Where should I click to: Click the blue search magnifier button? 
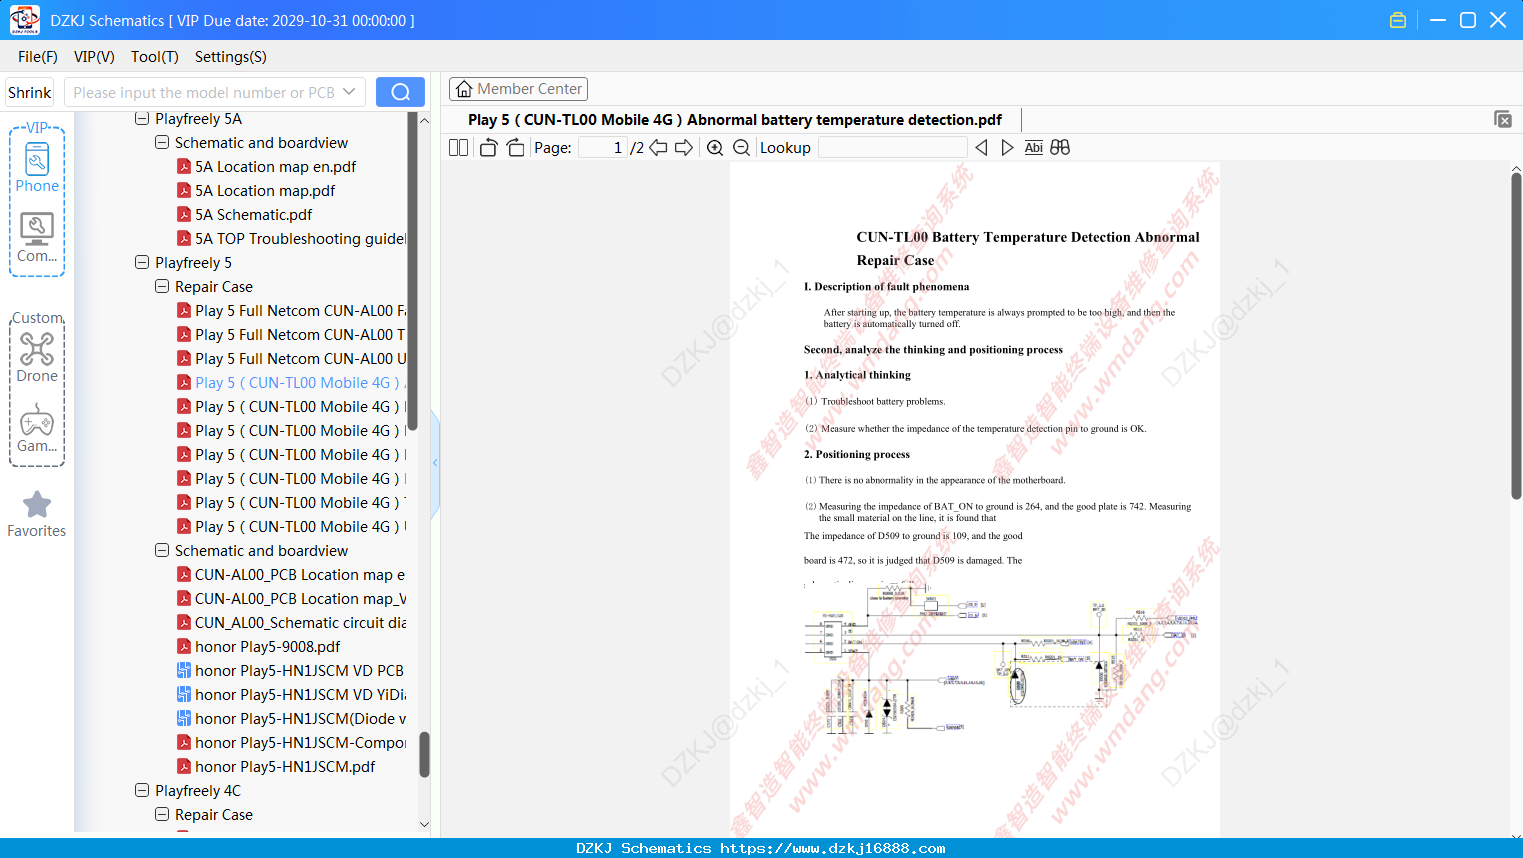point(400,92)
